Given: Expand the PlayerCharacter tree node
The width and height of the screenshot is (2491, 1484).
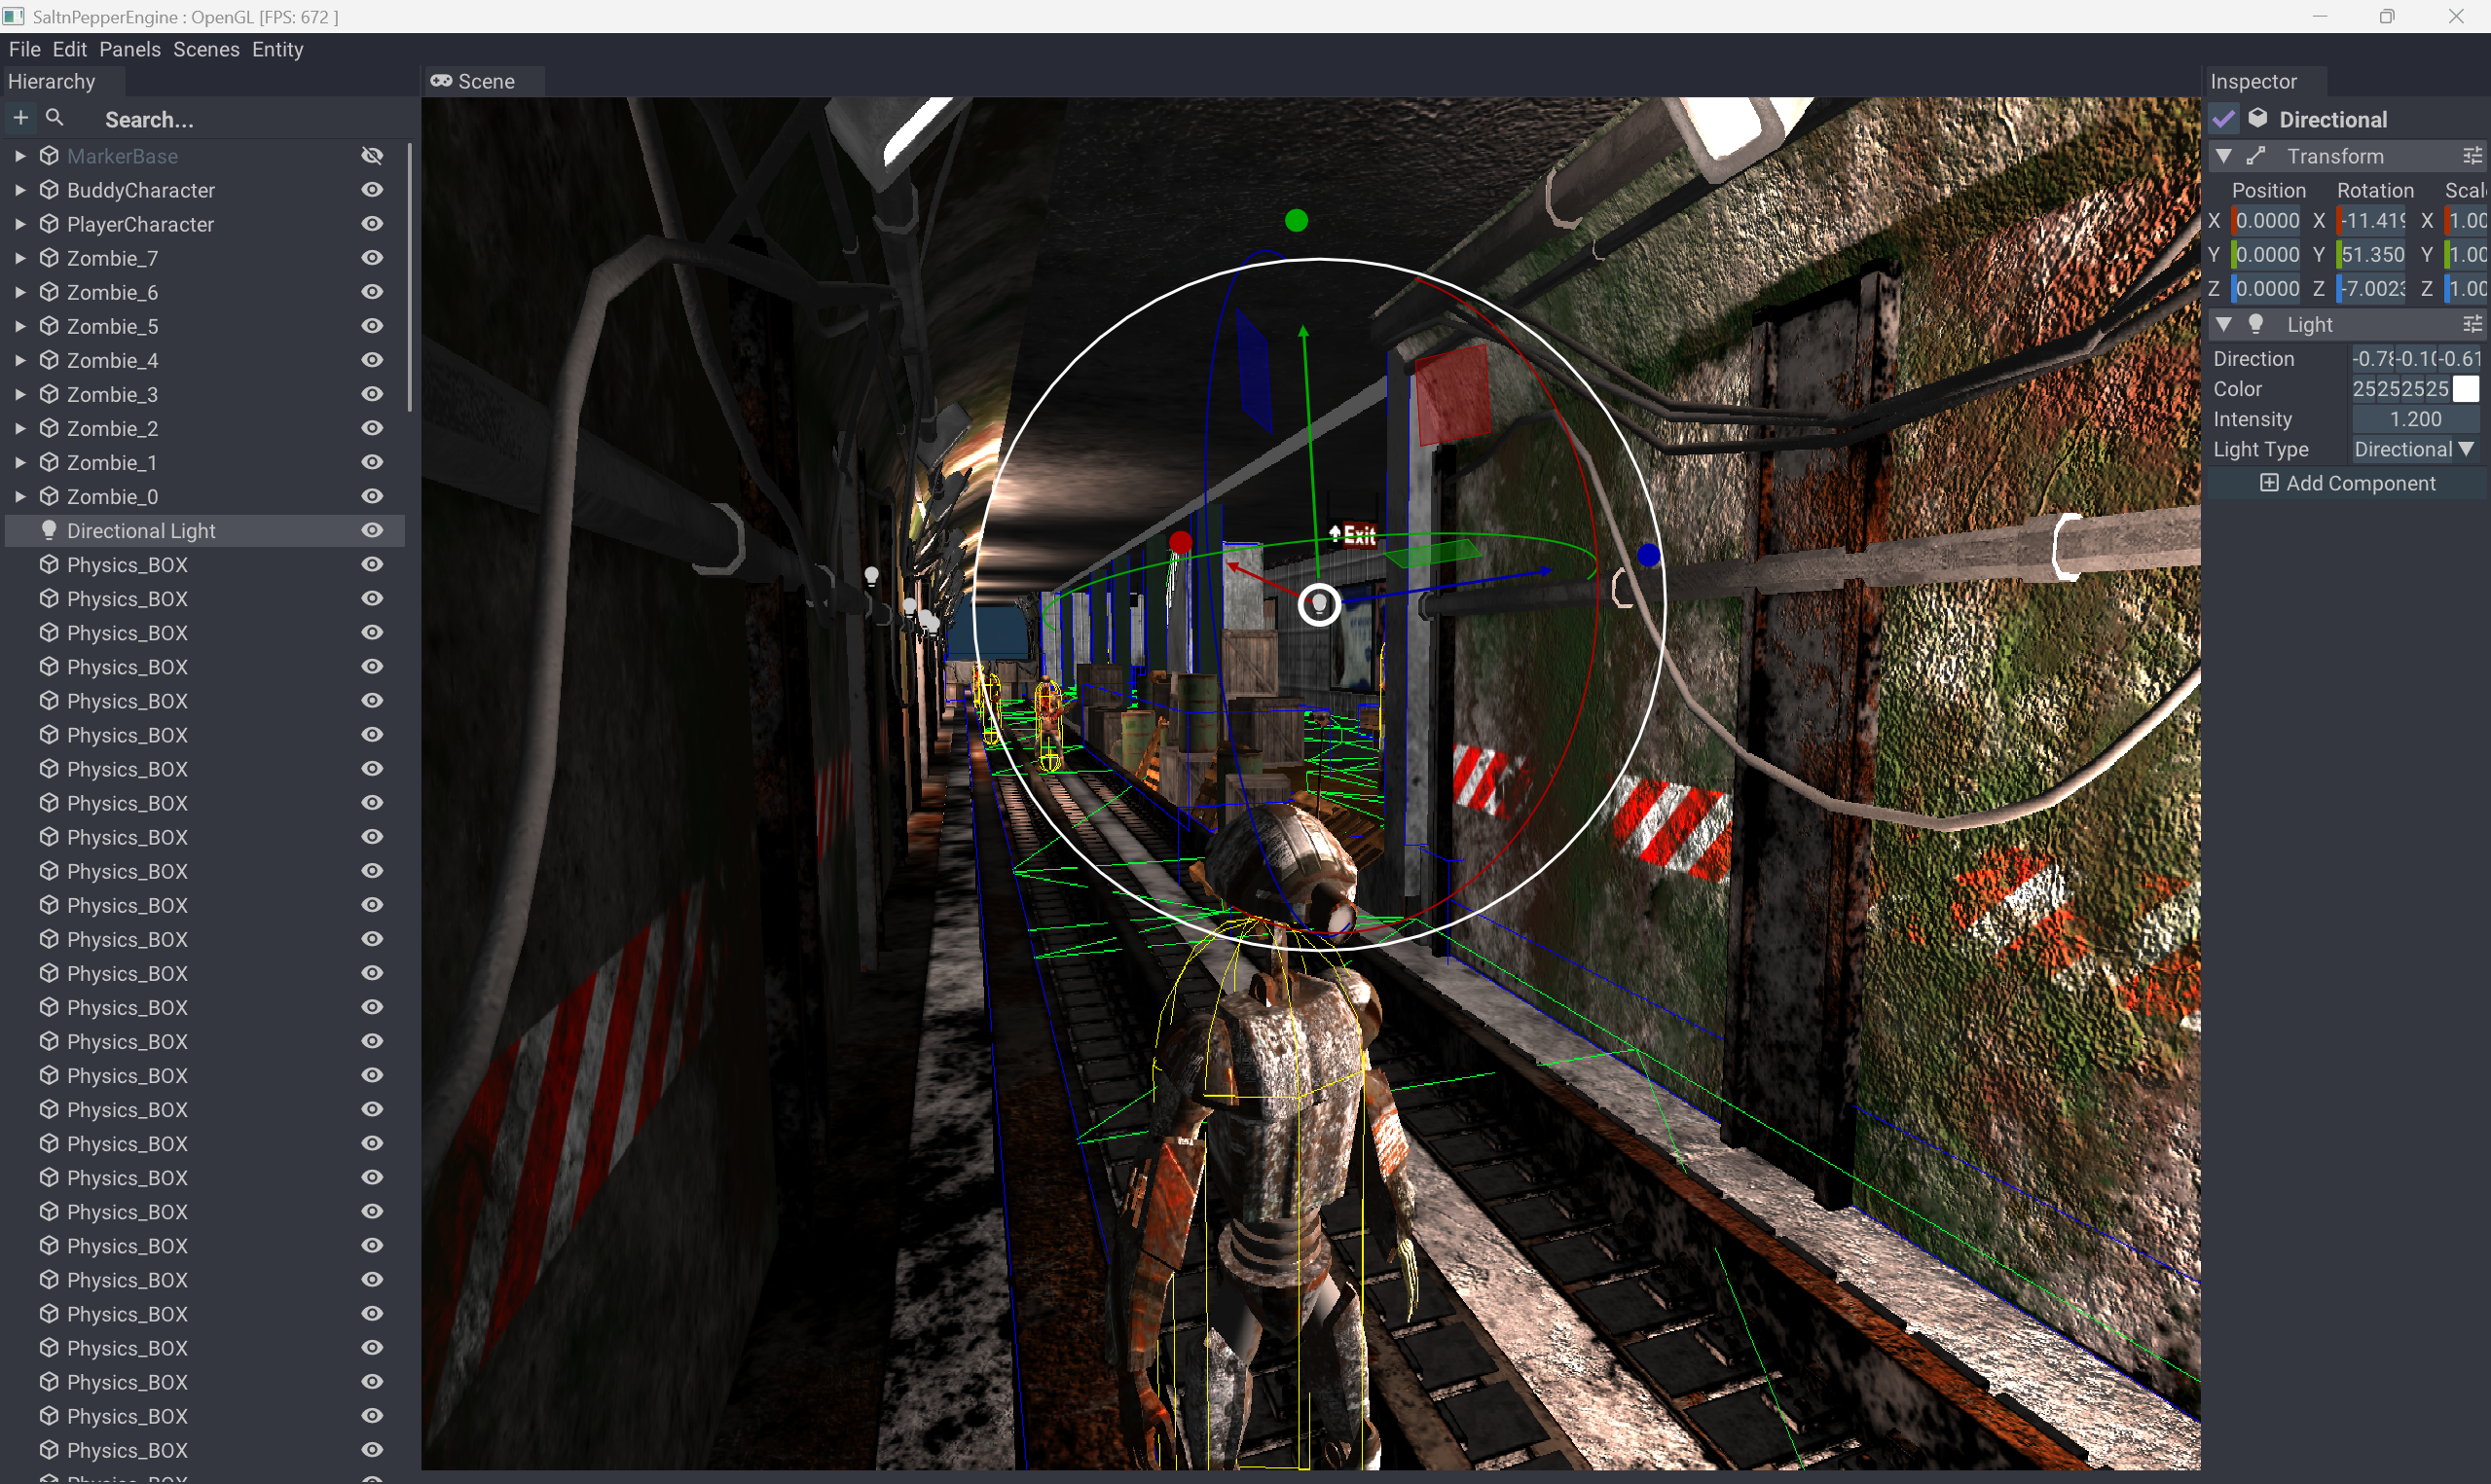Looking at the screenshot, I should click(x=19, y=224).
